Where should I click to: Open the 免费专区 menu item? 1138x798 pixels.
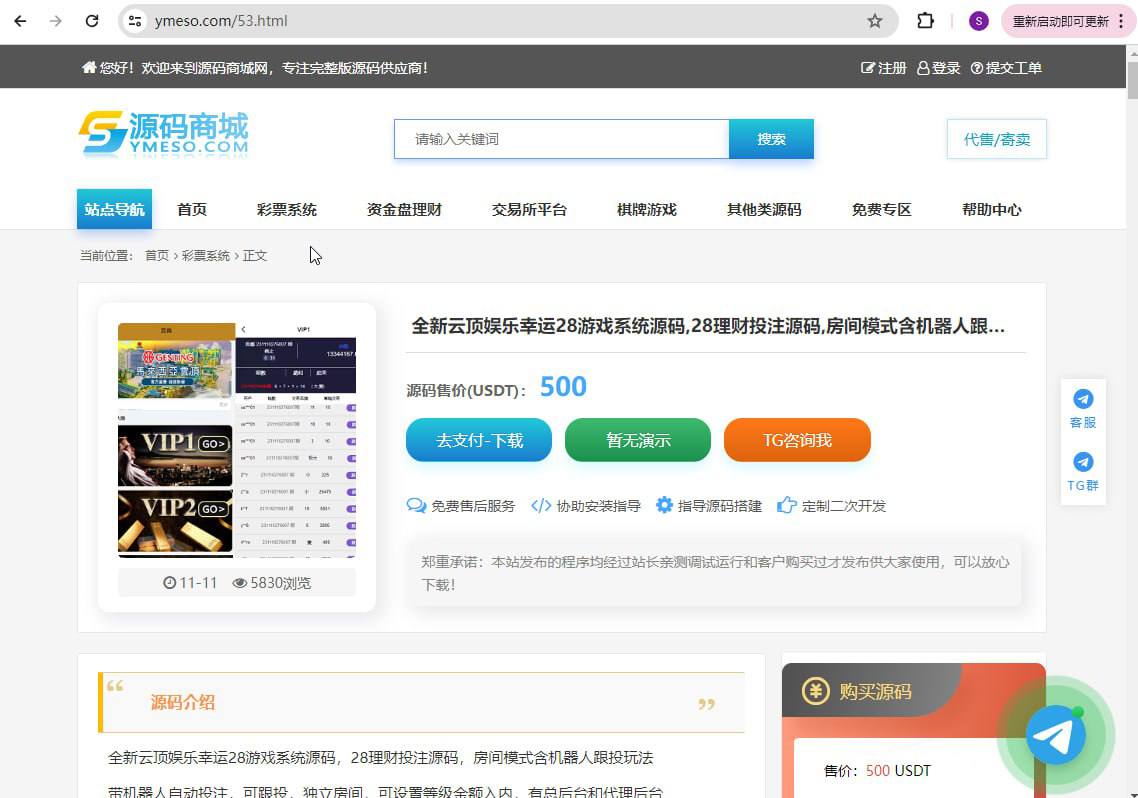tap(881, 210)
